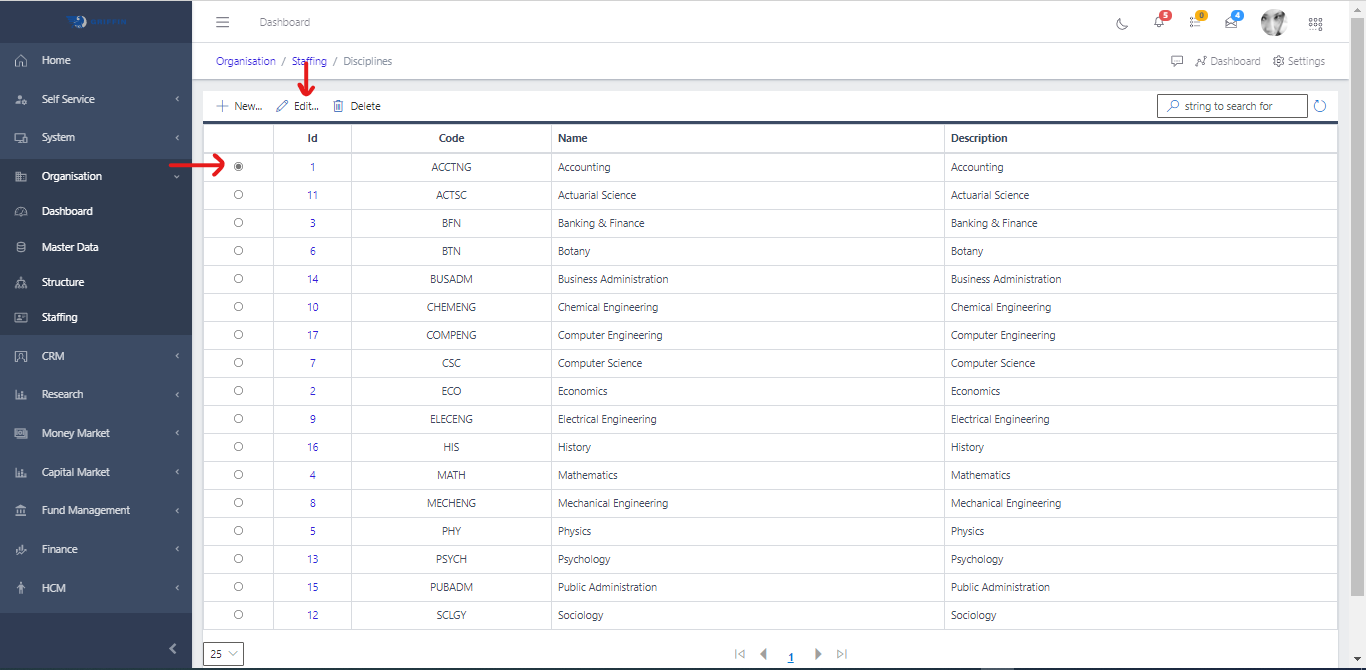Viewport: 1366px width, 670px height.
Task: Open the page size dropdown
Action: [x=223, y=654]
